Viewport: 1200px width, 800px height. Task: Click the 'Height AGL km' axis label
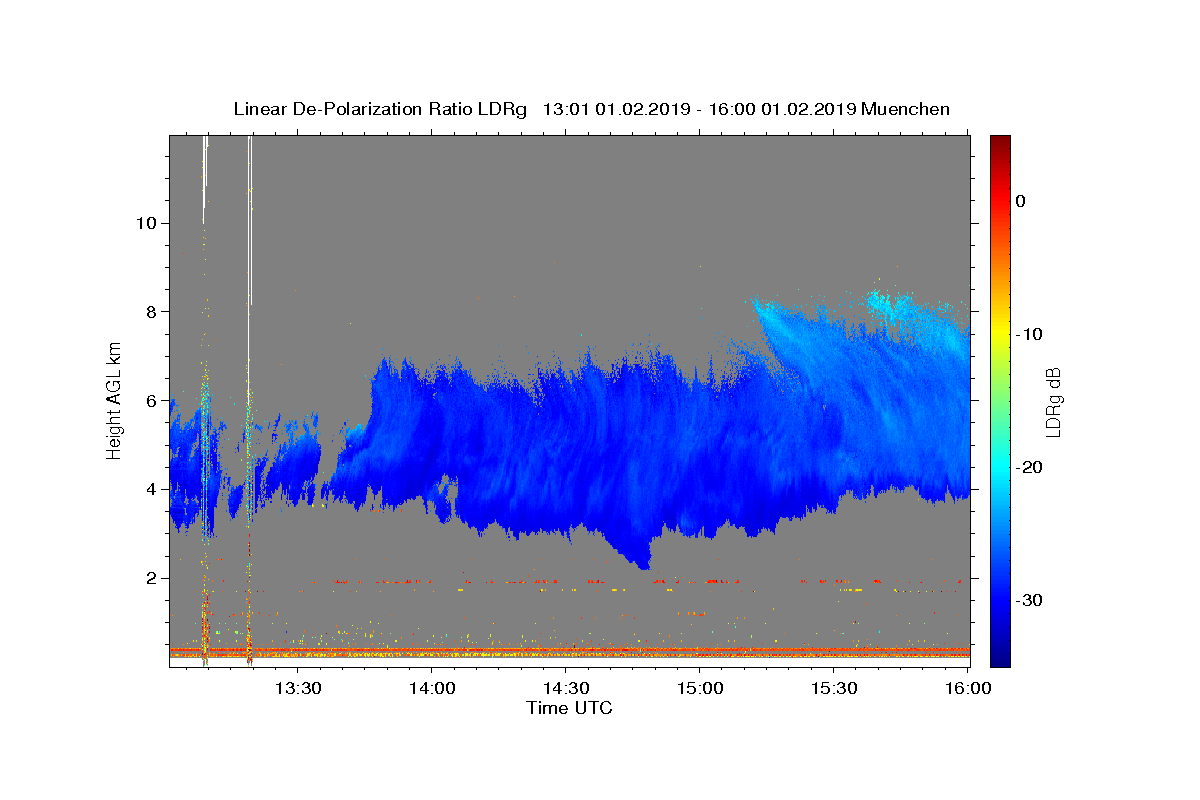[x=114, y=401]
